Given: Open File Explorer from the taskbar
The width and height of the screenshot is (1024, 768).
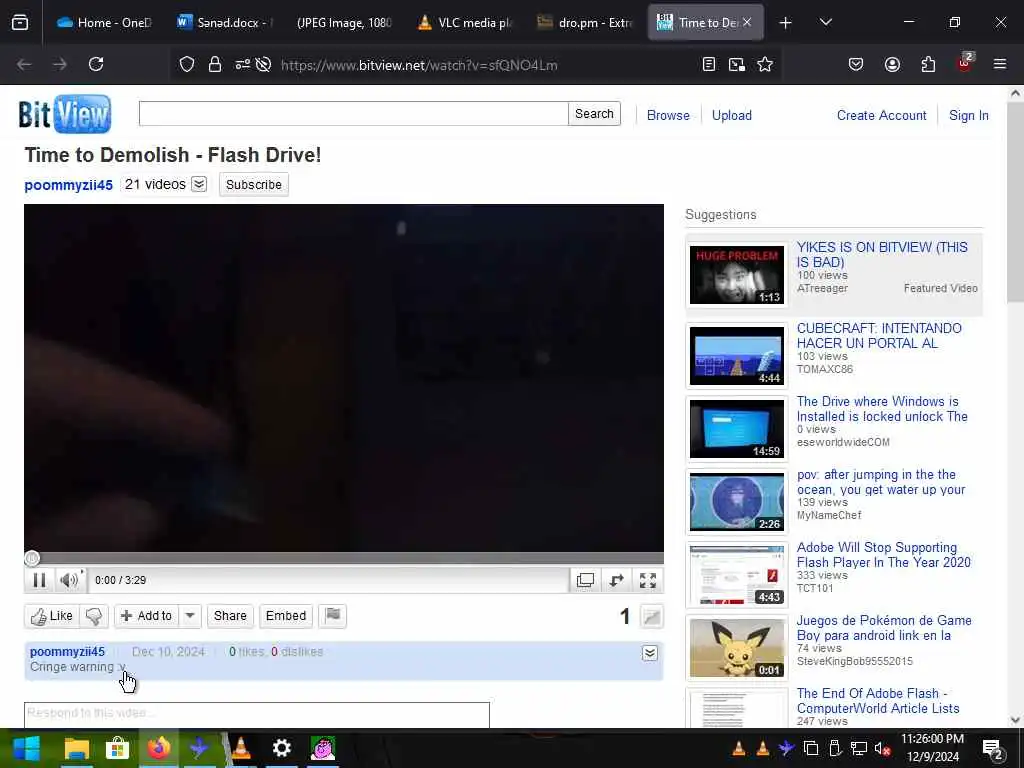Looking at the screenshot, I should click(76, 748).
